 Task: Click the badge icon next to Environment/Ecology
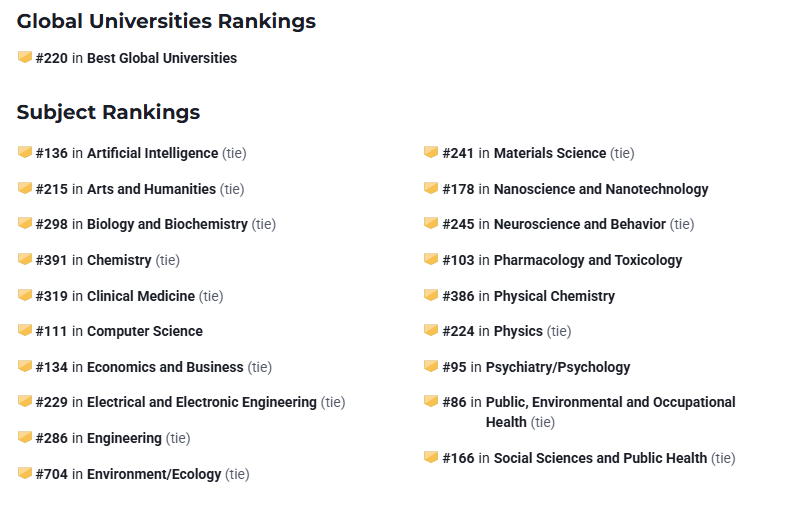tap(25, 473)
